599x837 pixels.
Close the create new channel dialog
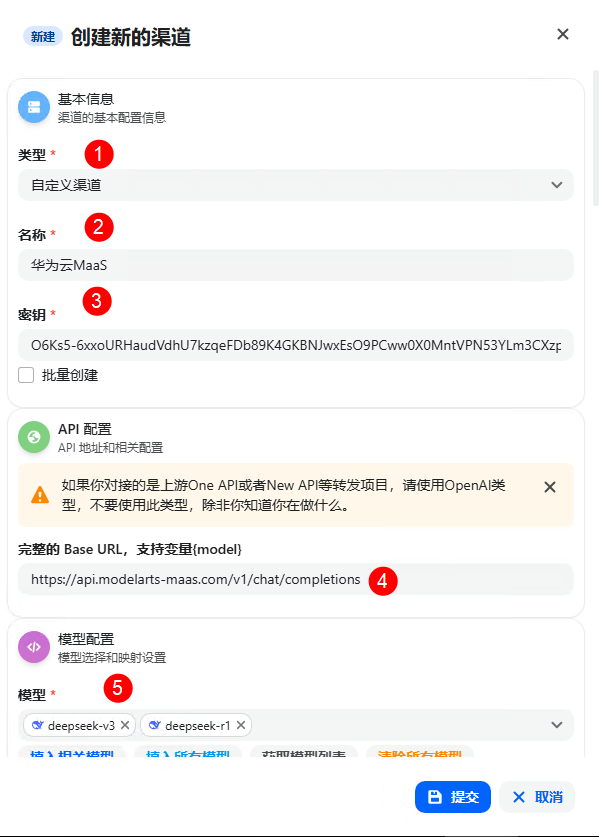coord(563,34)
